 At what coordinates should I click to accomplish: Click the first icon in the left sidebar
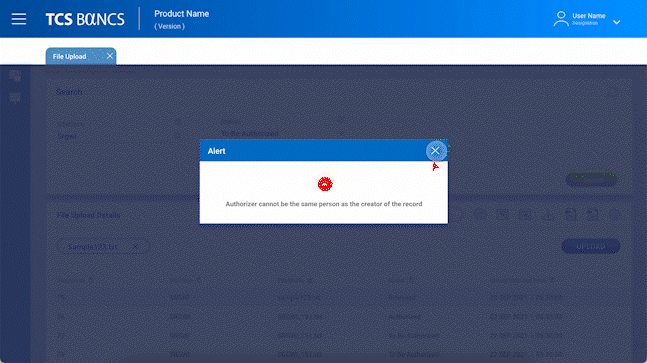[x=15, y=76]
